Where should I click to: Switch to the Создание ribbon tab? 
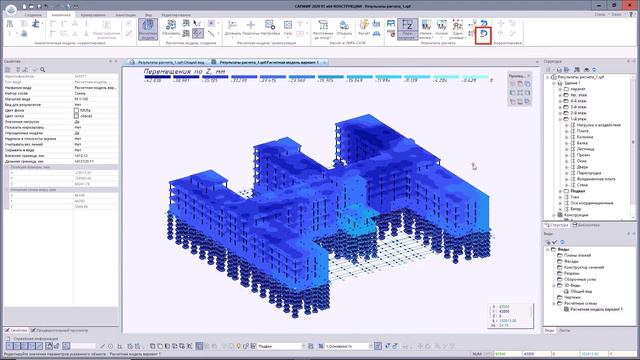33,15
